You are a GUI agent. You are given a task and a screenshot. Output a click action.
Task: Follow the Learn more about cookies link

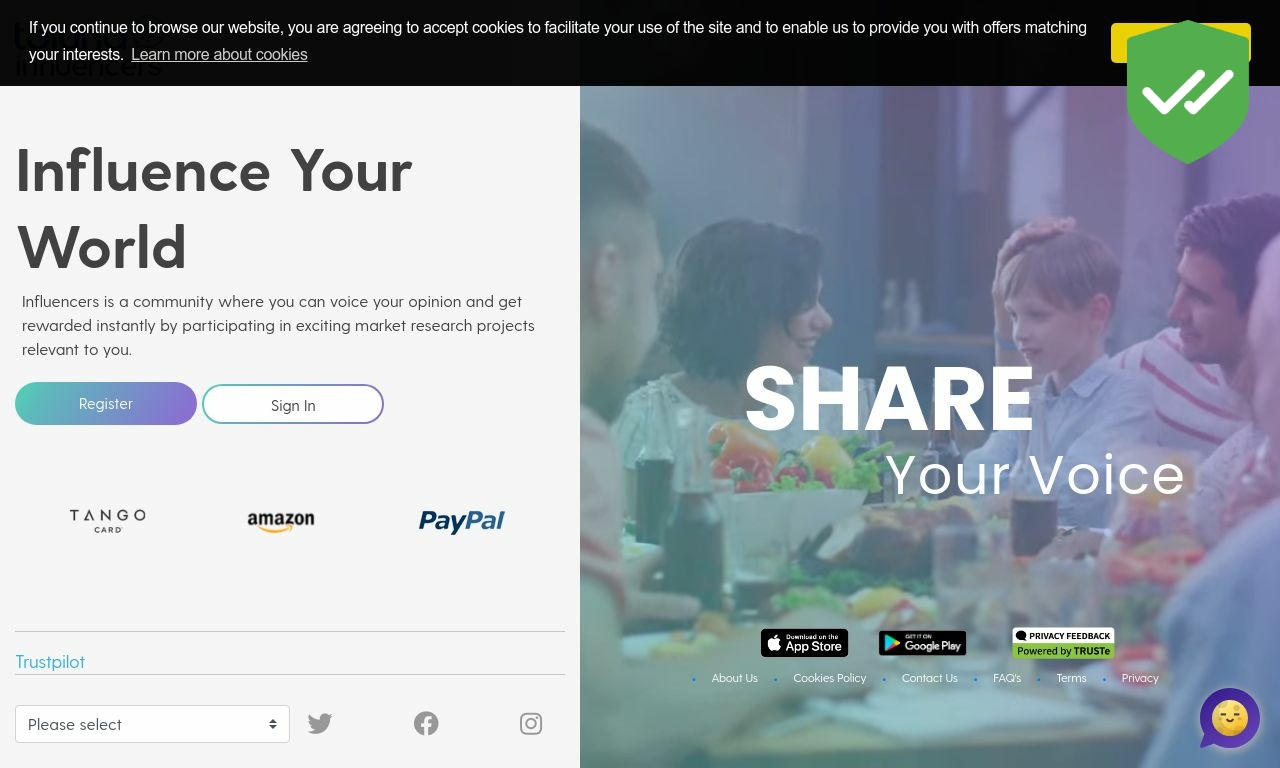click(x=219, y=54)
